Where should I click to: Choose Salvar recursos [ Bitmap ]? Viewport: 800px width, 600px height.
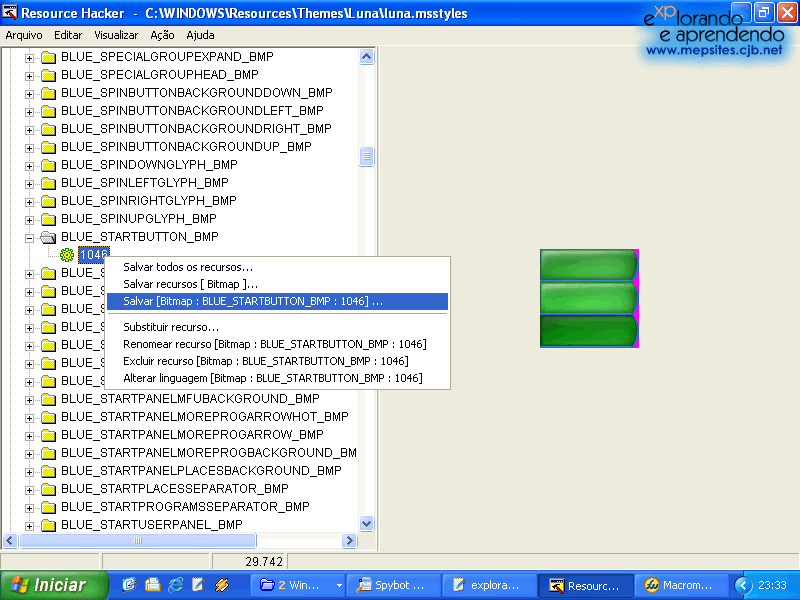278,284
